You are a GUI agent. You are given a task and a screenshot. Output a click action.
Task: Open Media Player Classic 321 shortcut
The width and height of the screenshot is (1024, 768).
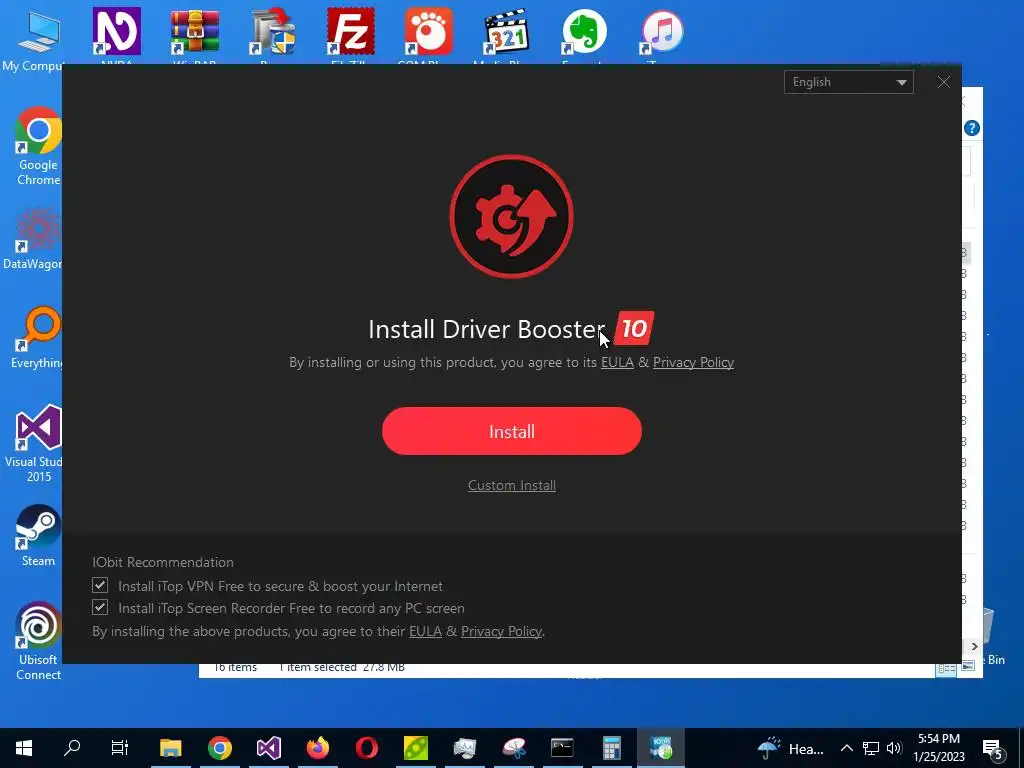[x=506, y=35]
